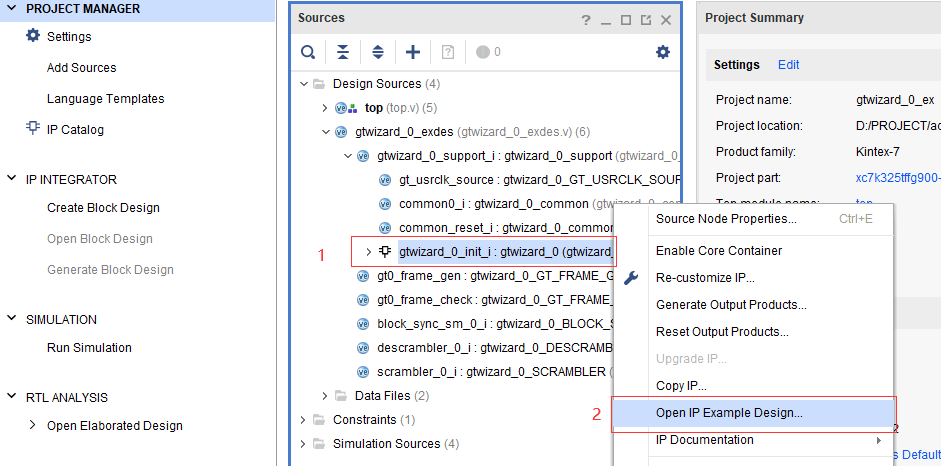Click the Verilog icon beside gt0_frame_gen

coord(362,276)
